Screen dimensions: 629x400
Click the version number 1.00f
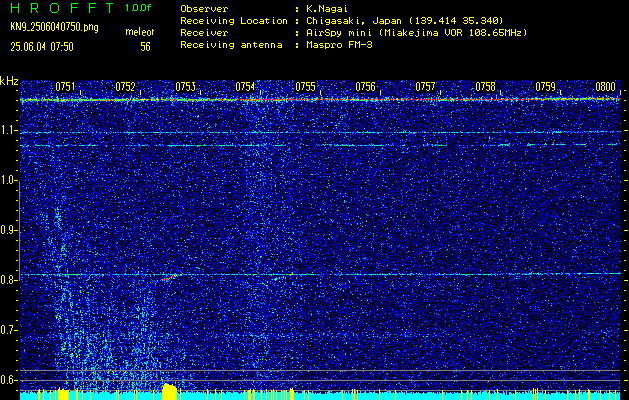coord(138,8)
